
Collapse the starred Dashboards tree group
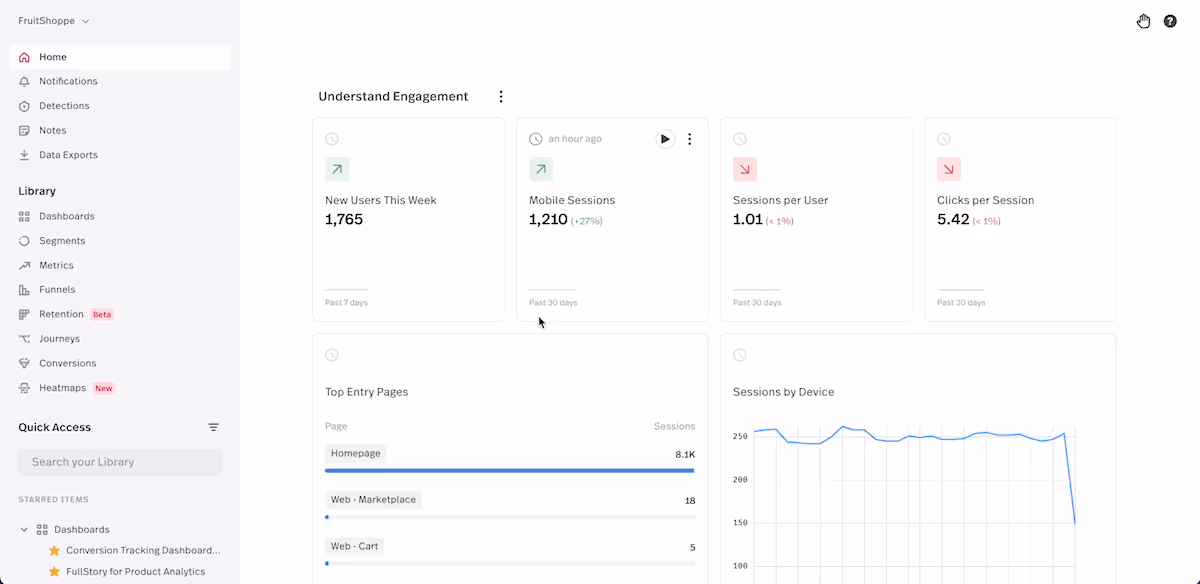click(x=24, y=529)
